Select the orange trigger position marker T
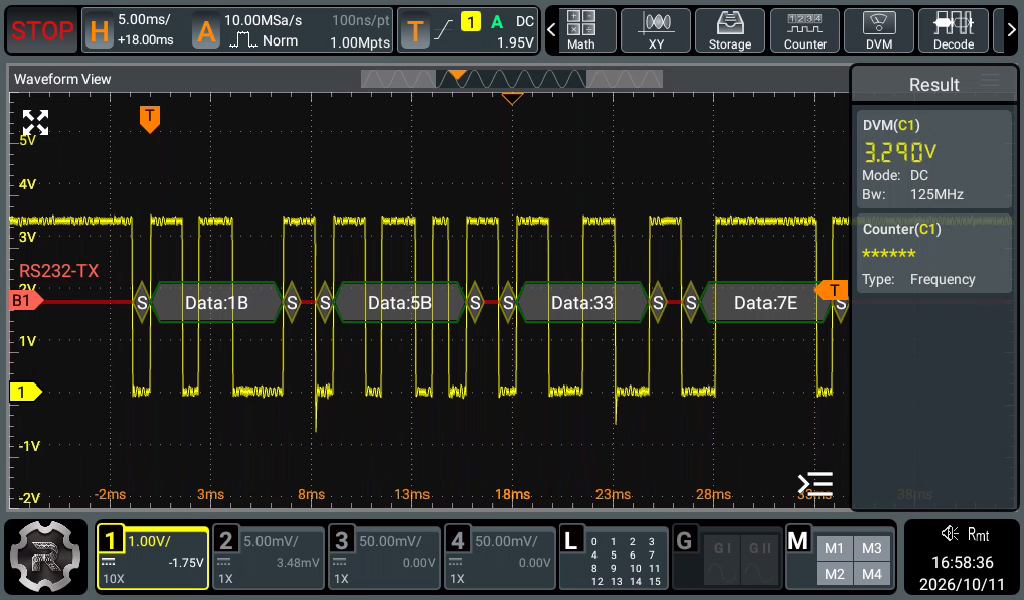This screenshot has width=1024, height=600. pyautogui.click(x=150, y=119)
